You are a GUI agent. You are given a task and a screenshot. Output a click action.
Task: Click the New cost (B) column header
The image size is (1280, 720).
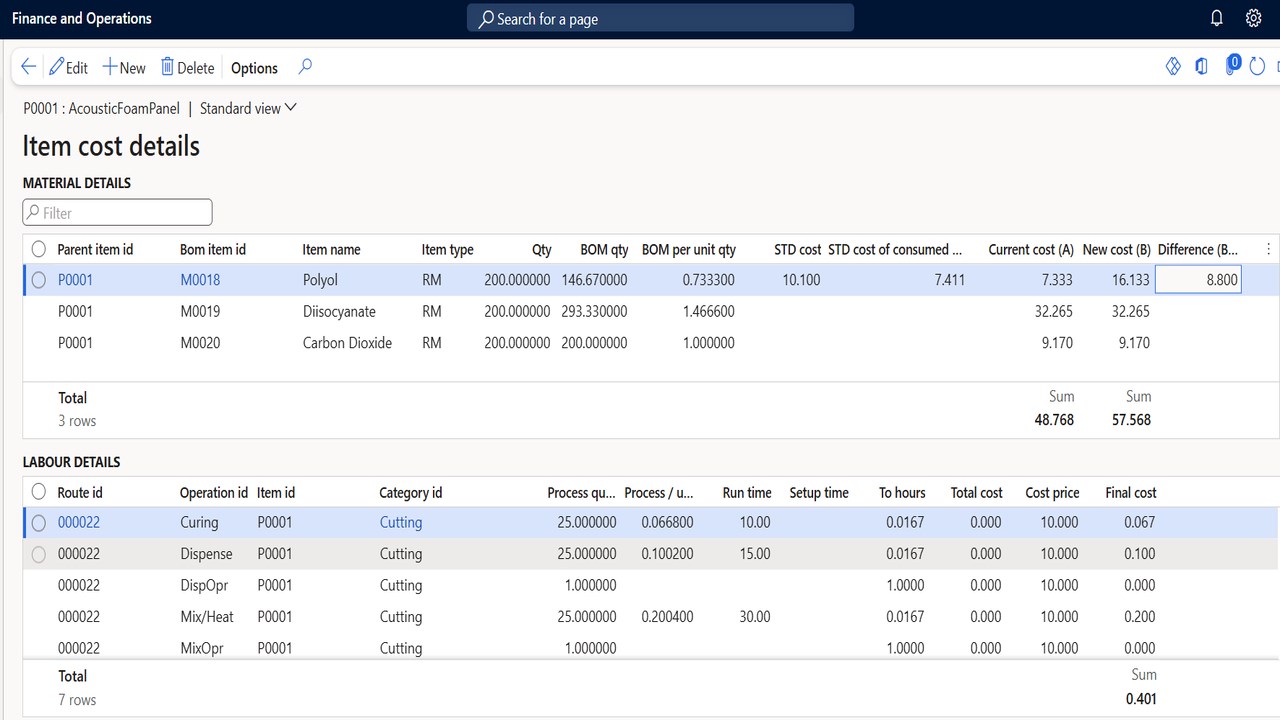click(1116, 249)
